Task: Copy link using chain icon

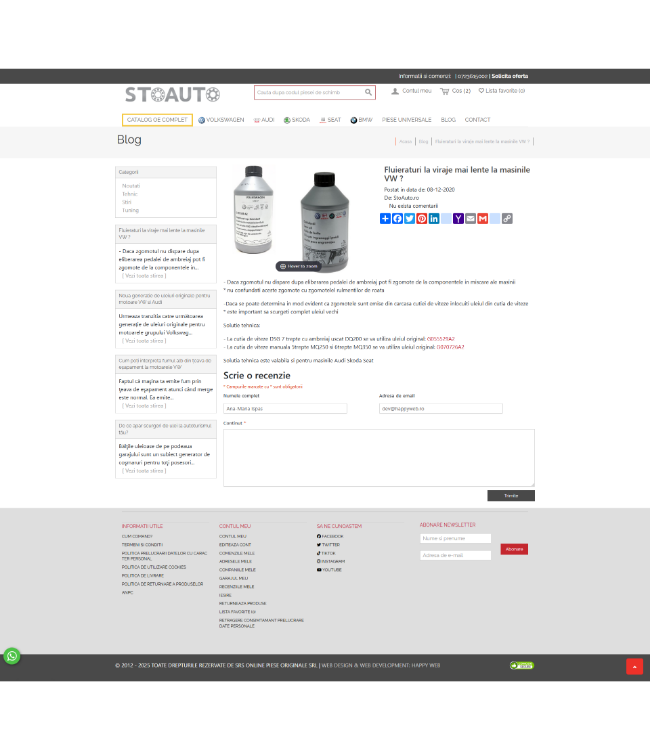Action: [507, 219]
